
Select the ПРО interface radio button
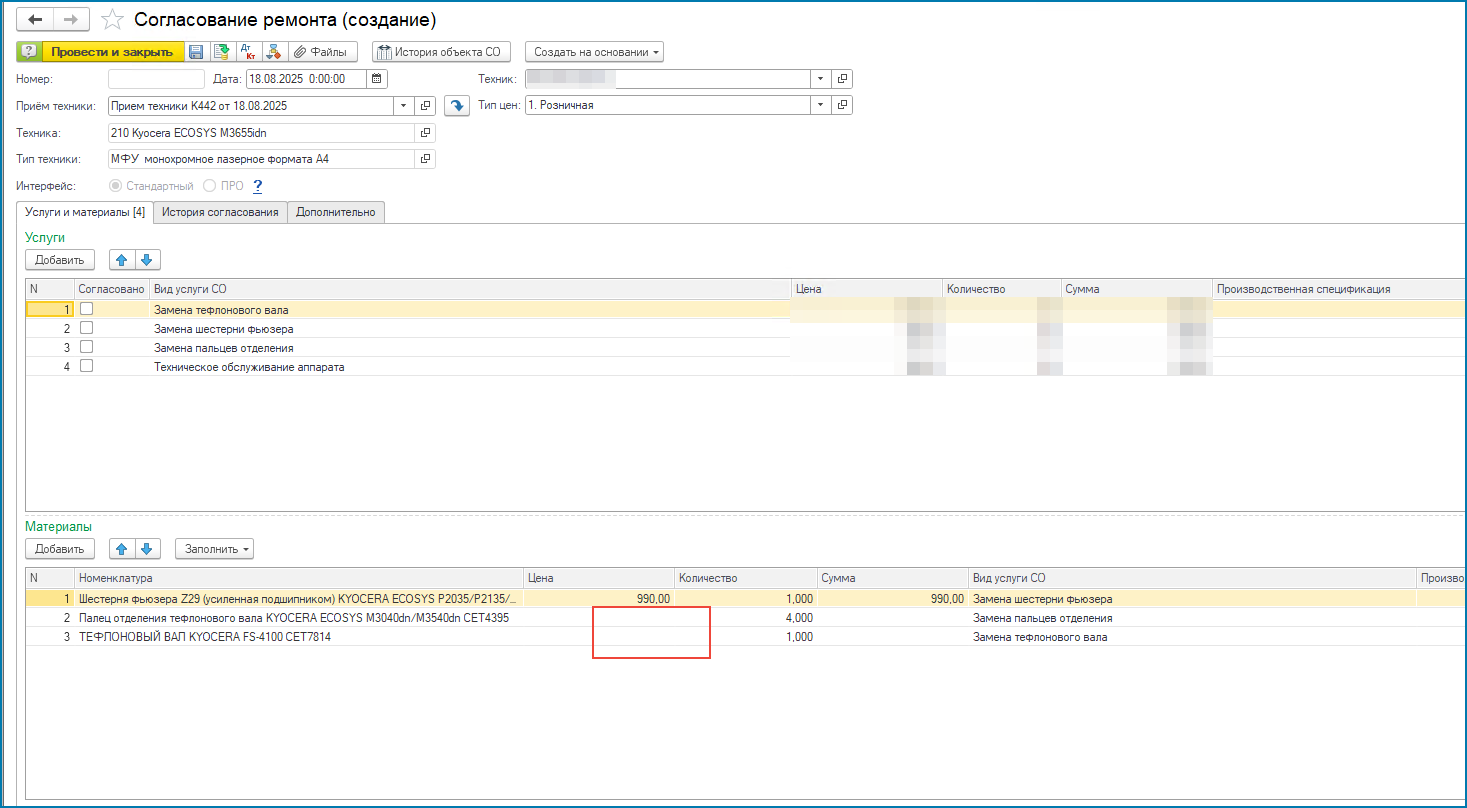point(210,186)
